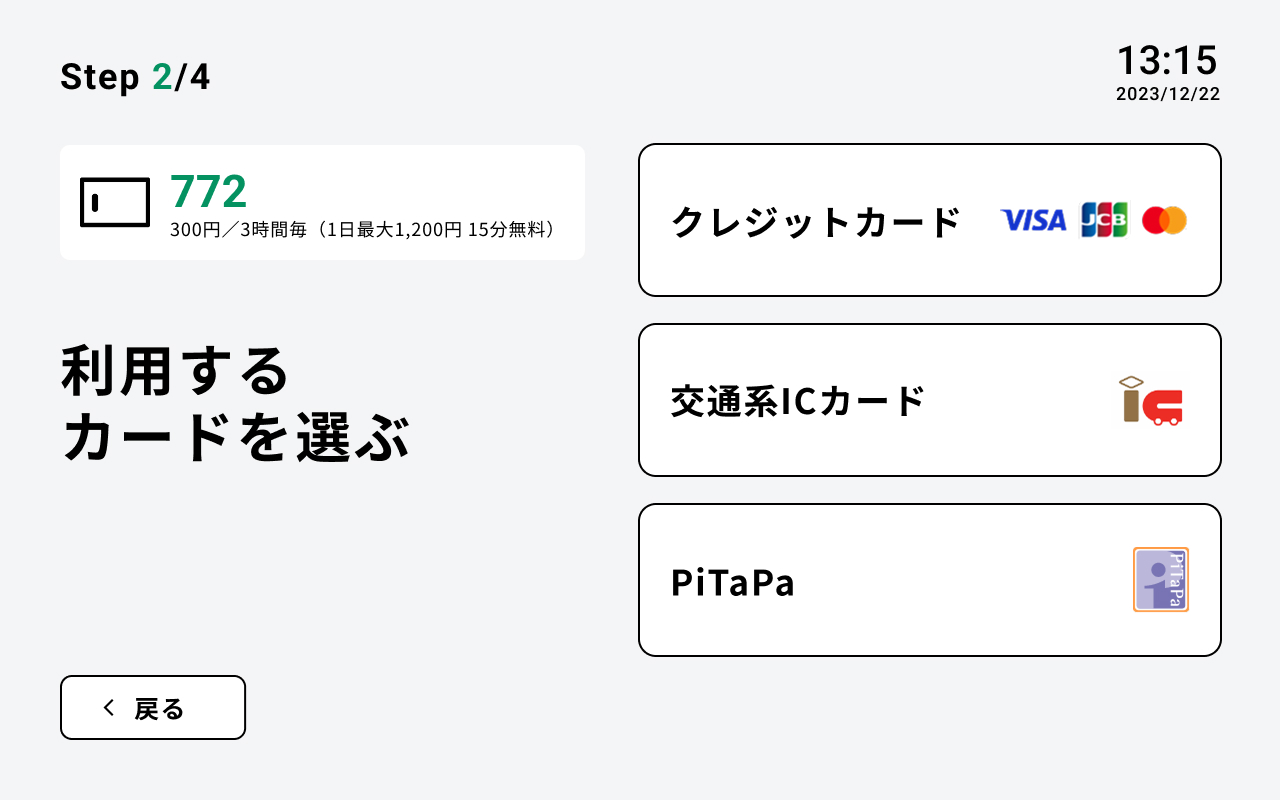1280x800 pixels.
Task: Click the Step 2/4 progress indicator
Action: pos(135,77)
